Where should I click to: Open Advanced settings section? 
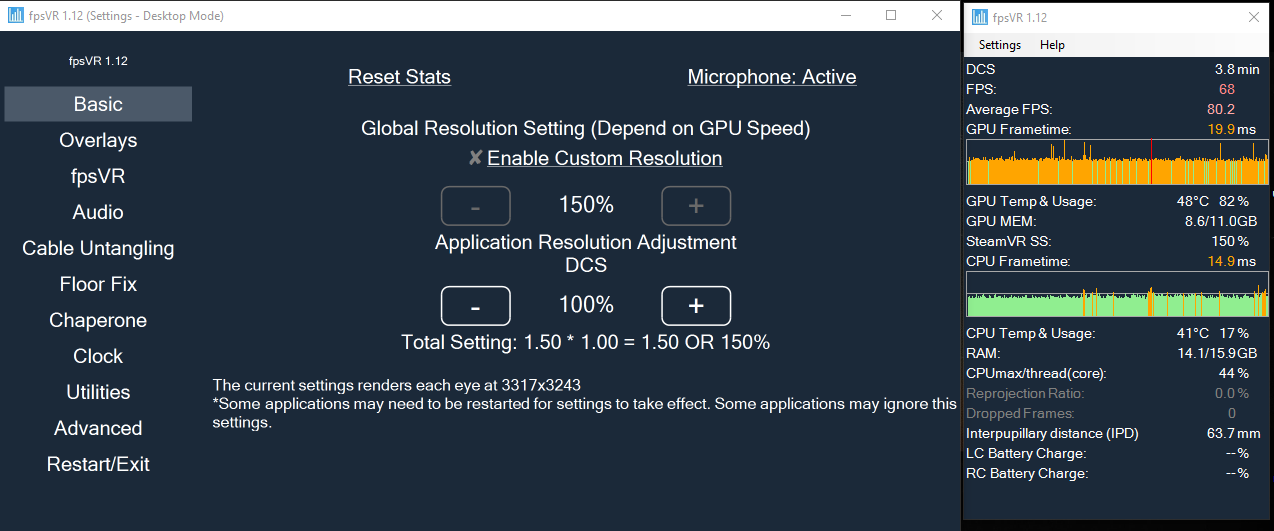(x=98, y=428)
